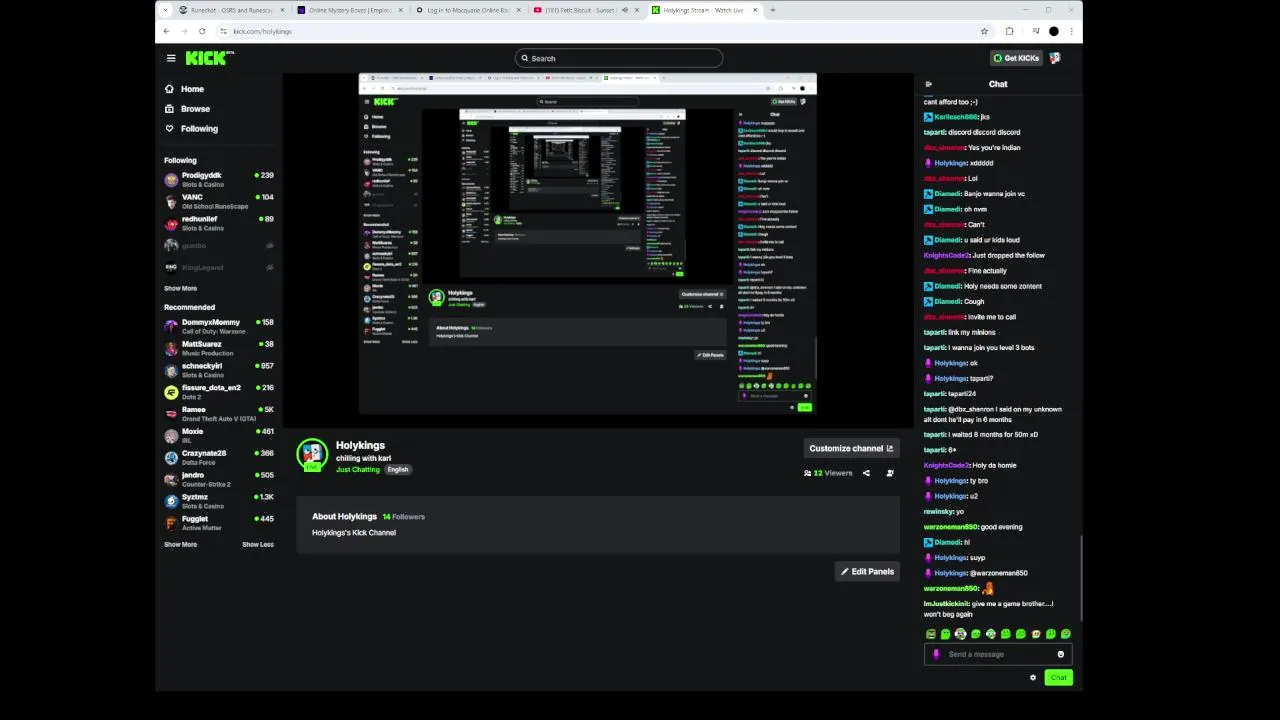The height and width of the screenshot is (720, 1280).
Task: Mute the Petit Biscuit tab audio
Action: [625, 10]
